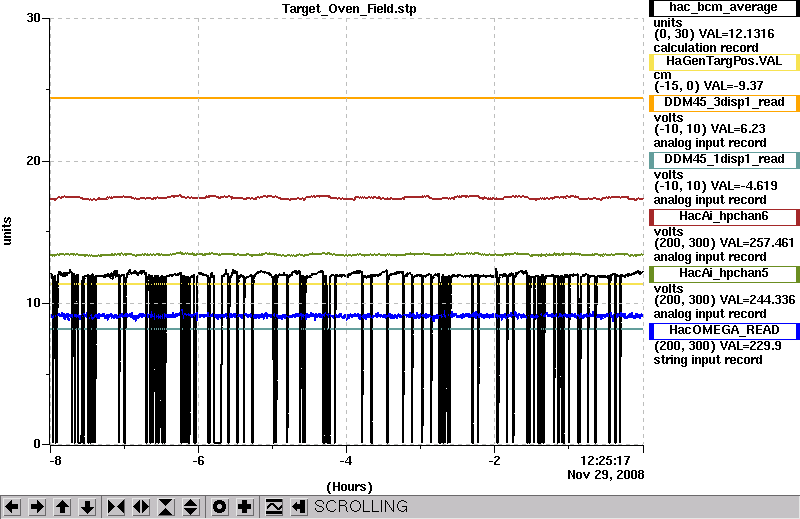Click the 'Nov 29, 2008' date label

pos(606,475)
